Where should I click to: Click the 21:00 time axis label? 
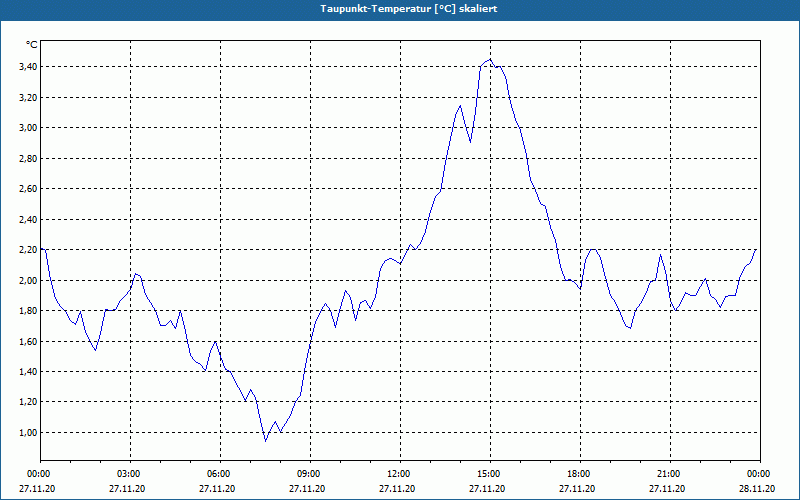[x=670, y=474]
